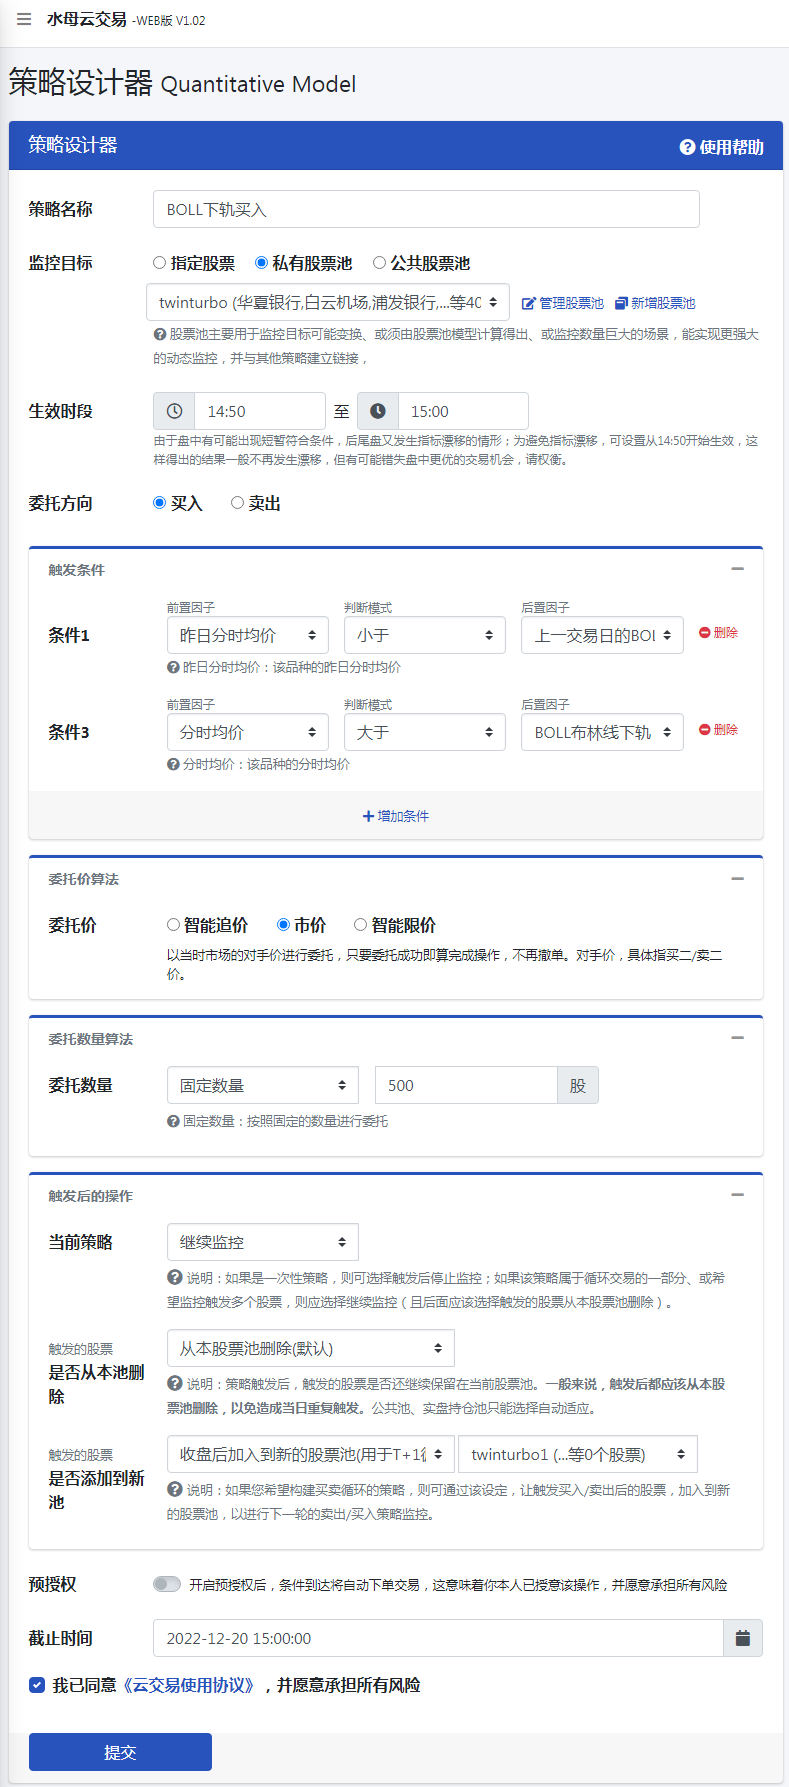Open the calendar picker icon
This screenshot has width=789, height=1787.
click(743, 1638)
